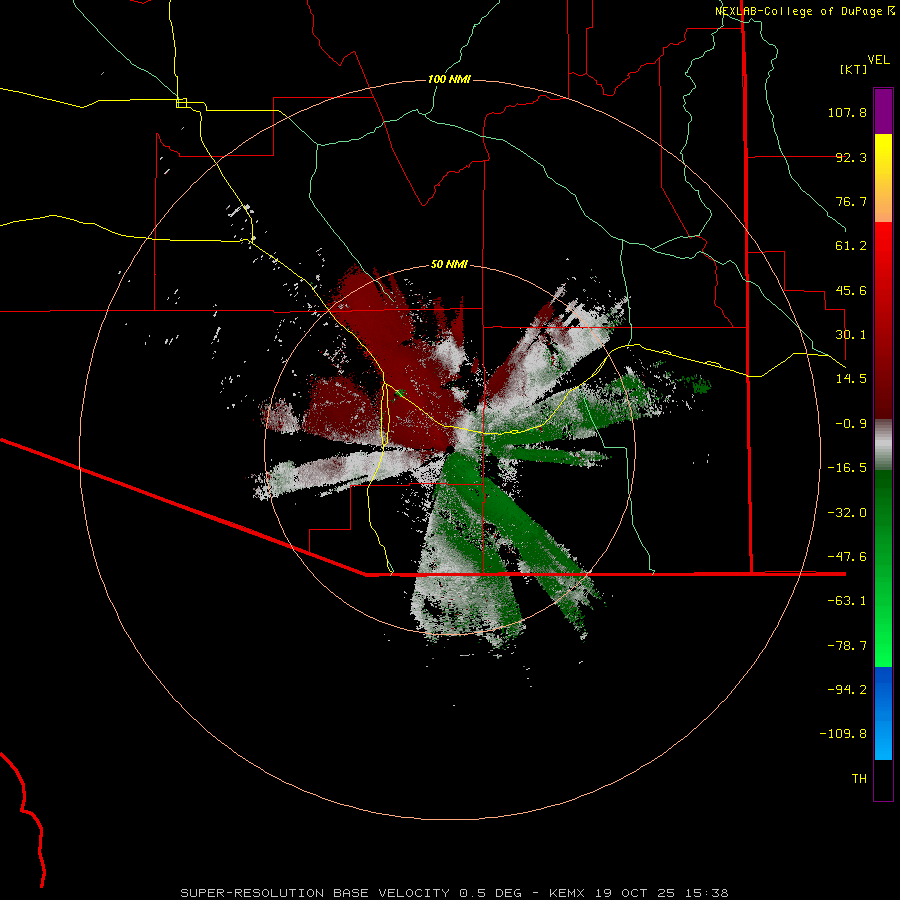
Task: Click the 76.7 legend value
Action: pyautogui.click(x=851, y=201)
